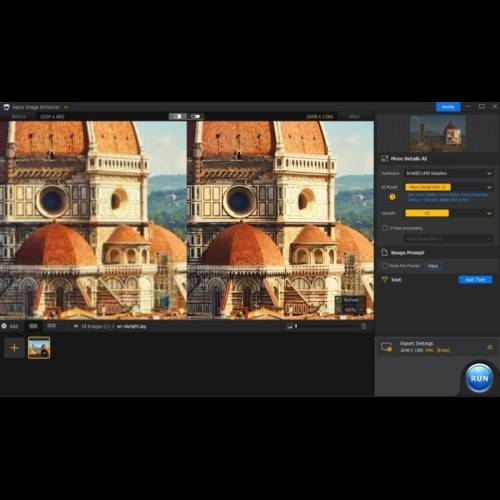The width and height of the screenshot is (500, 500).
Task: Click the large plus add-image tile
Action: tap(14, 348)
